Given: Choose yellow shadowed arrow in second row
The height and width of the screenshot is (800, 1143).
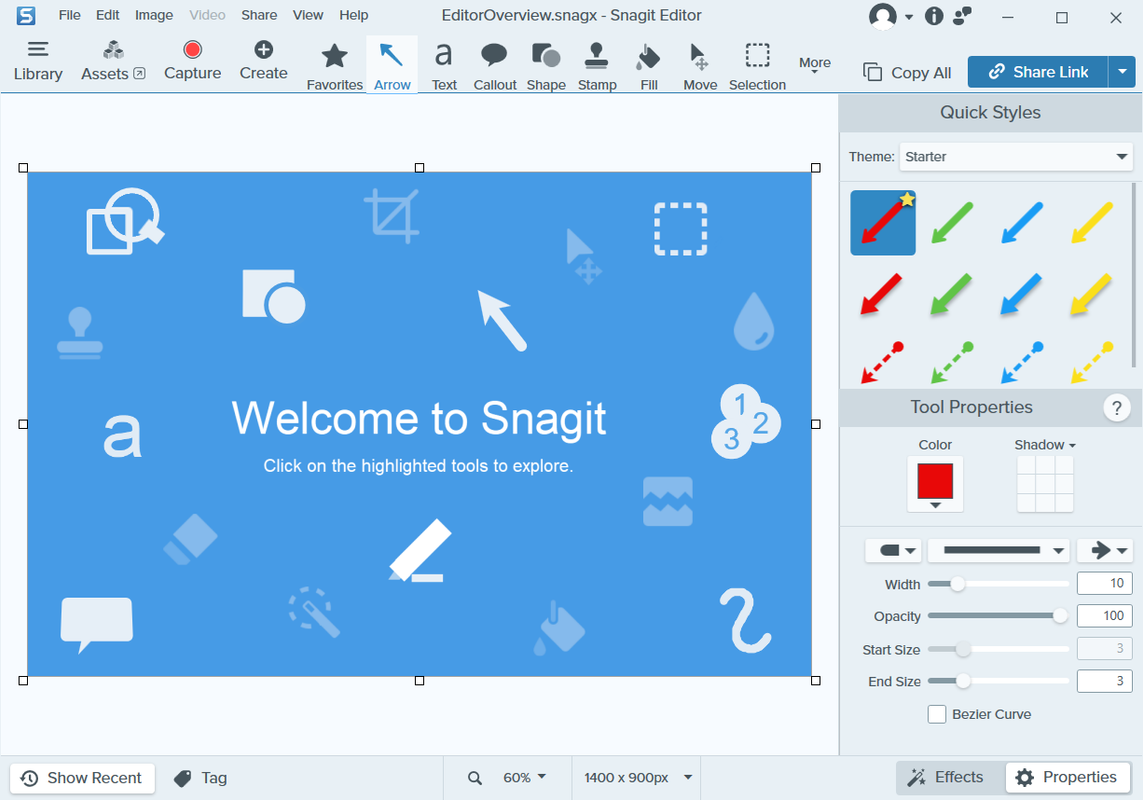Looking at the screenshot, I should [x=1091, y=294].
